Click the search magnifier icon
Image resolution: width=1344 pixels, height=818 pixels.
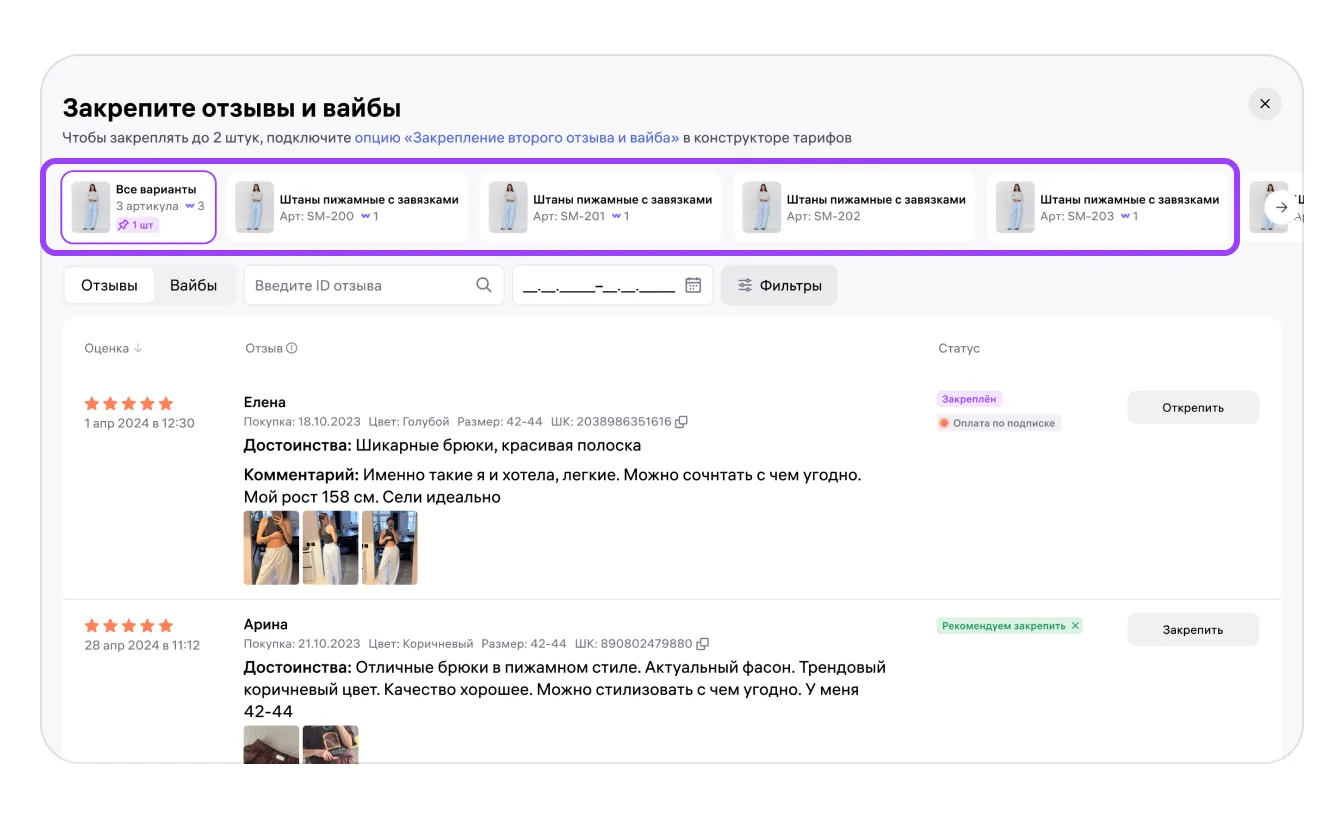(484, 285)
